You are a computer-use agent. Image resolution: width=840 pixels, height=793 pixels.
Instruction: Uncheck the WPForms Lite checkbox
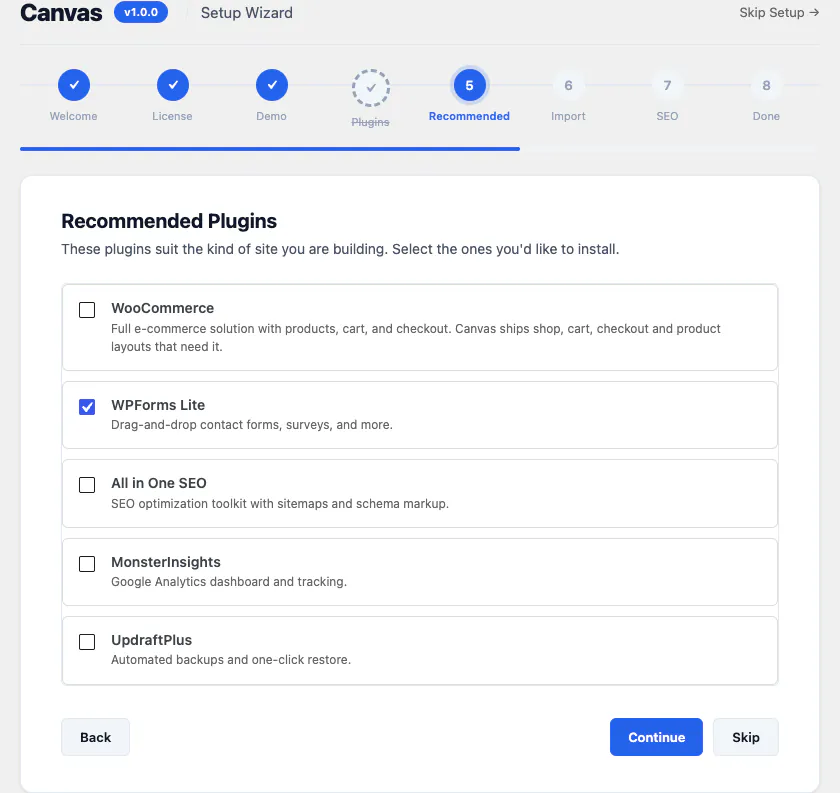87,407
